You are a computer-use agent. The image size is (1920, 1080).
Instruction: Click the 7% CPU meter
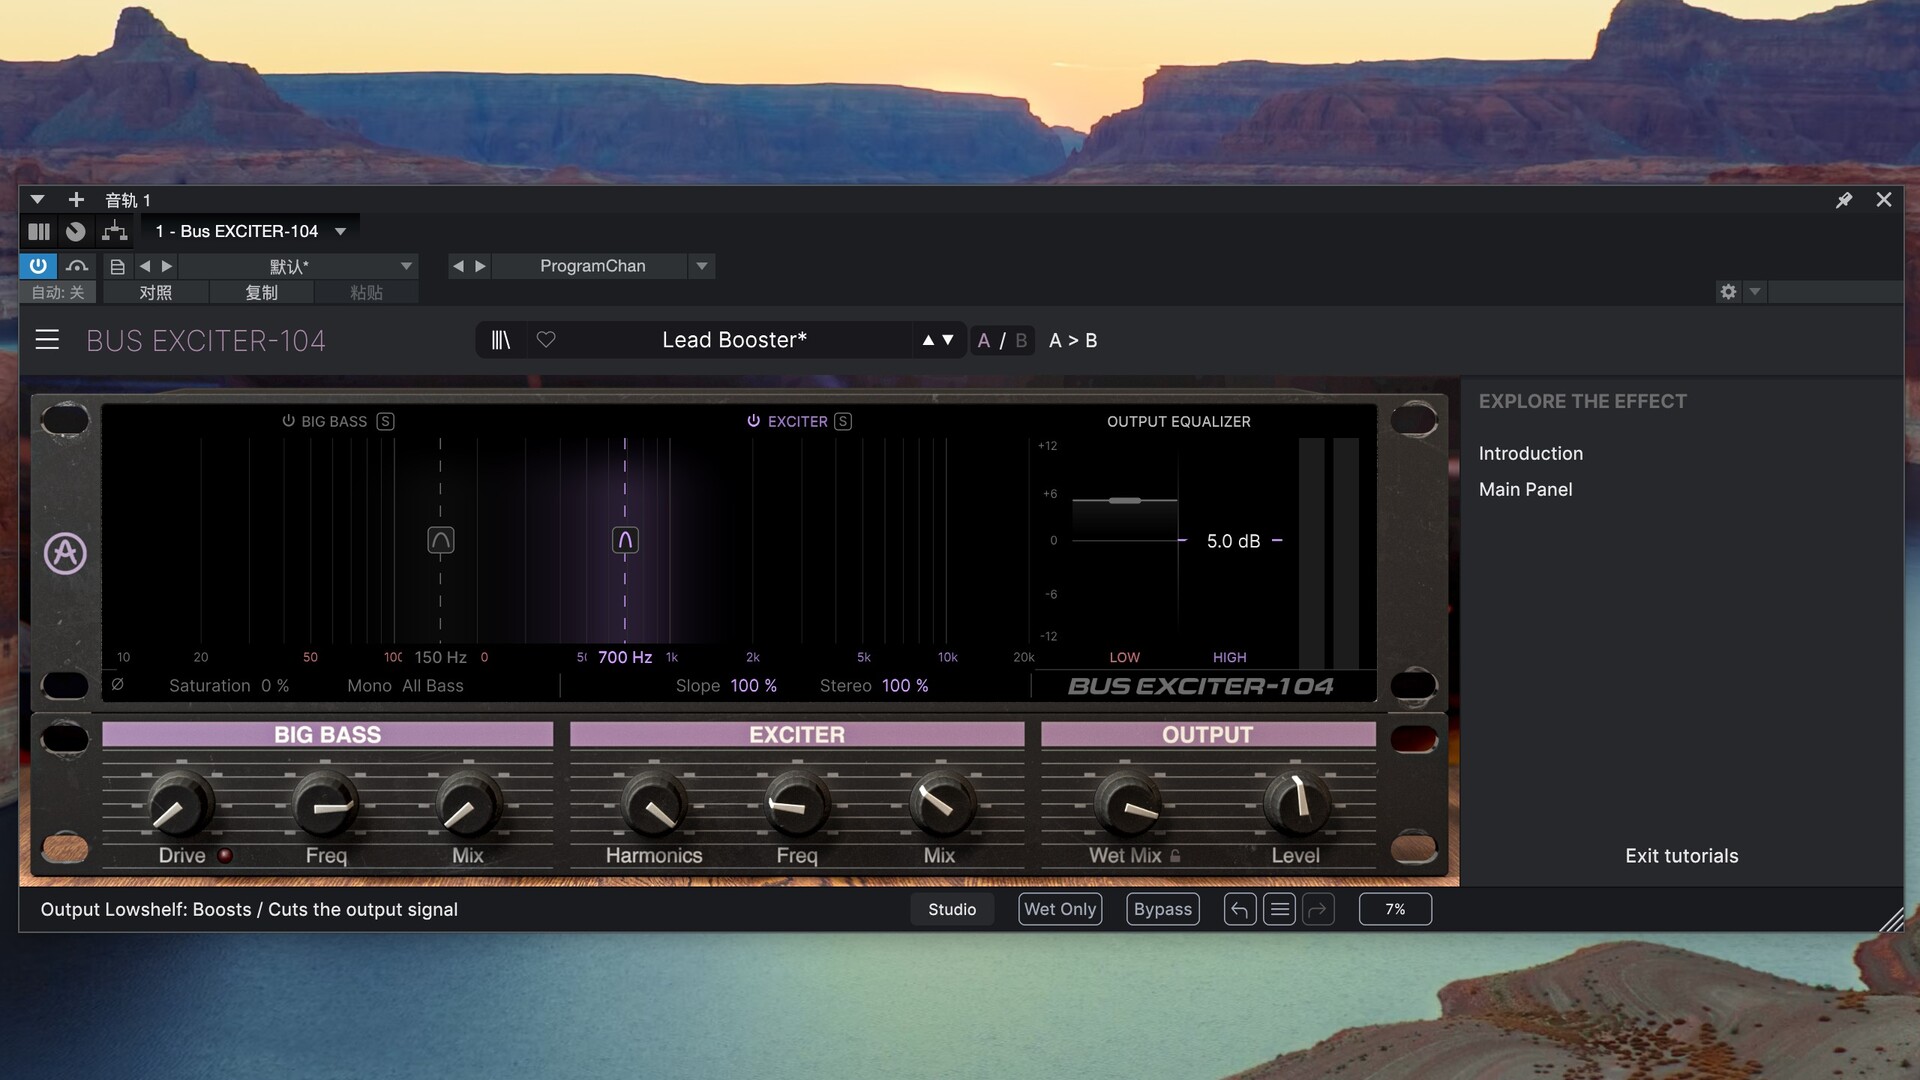tap(1395, 909)
